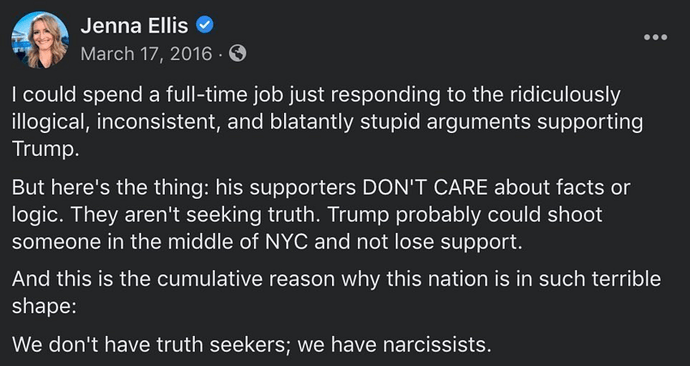
Task: Open the Jenna Ellis profile name link
Action: pyautogui.click(x=134, y=26)
